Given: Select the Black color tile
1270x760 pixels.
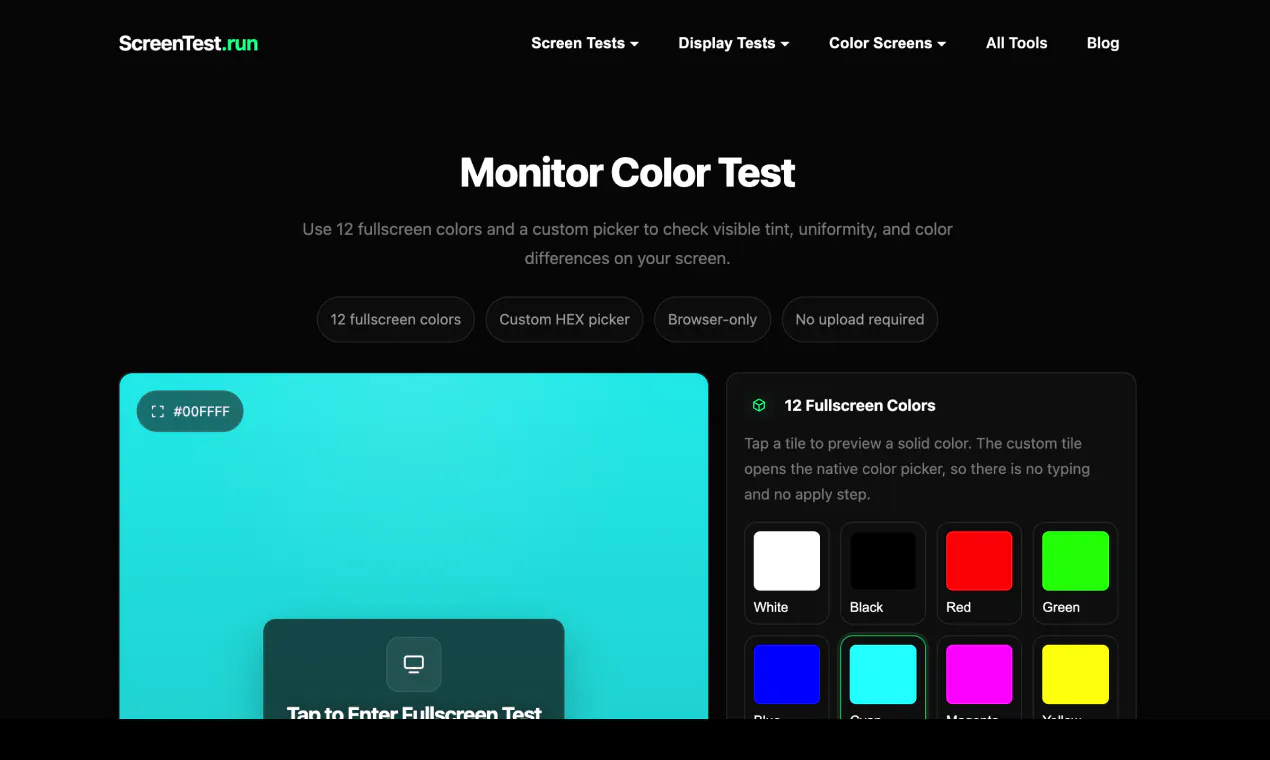Looking at the screenshot, I should [883, 573].
